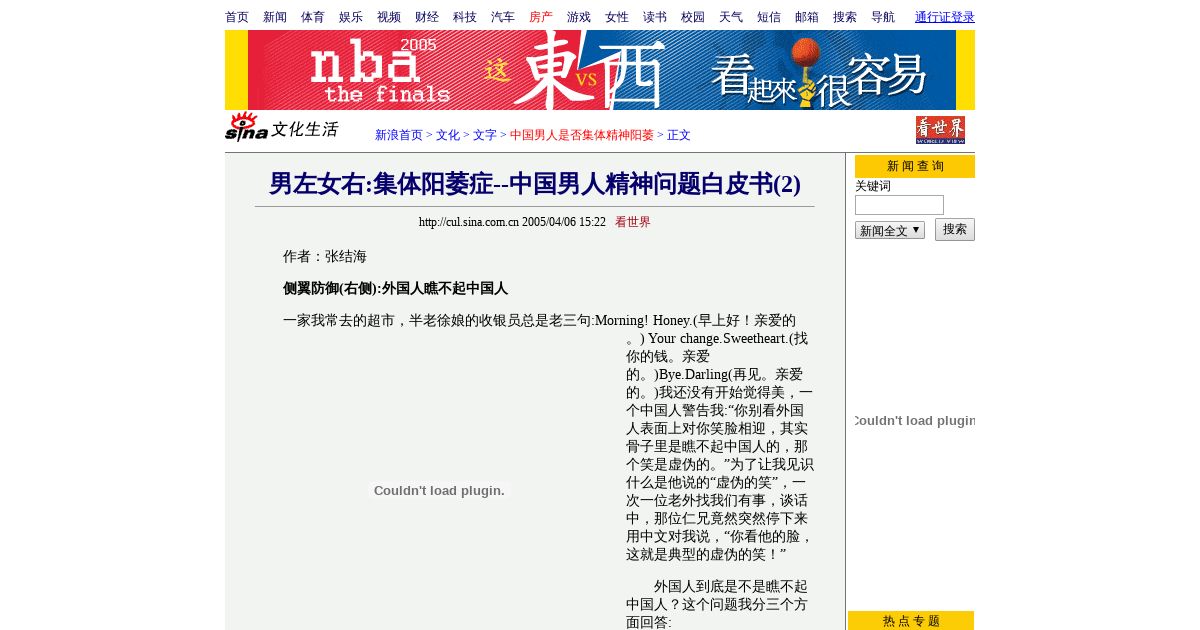Image resolution: width=1200 pixels, height=630 pixels.
Task: Click the 通行证登录 login link
Action: click(945, 17)
